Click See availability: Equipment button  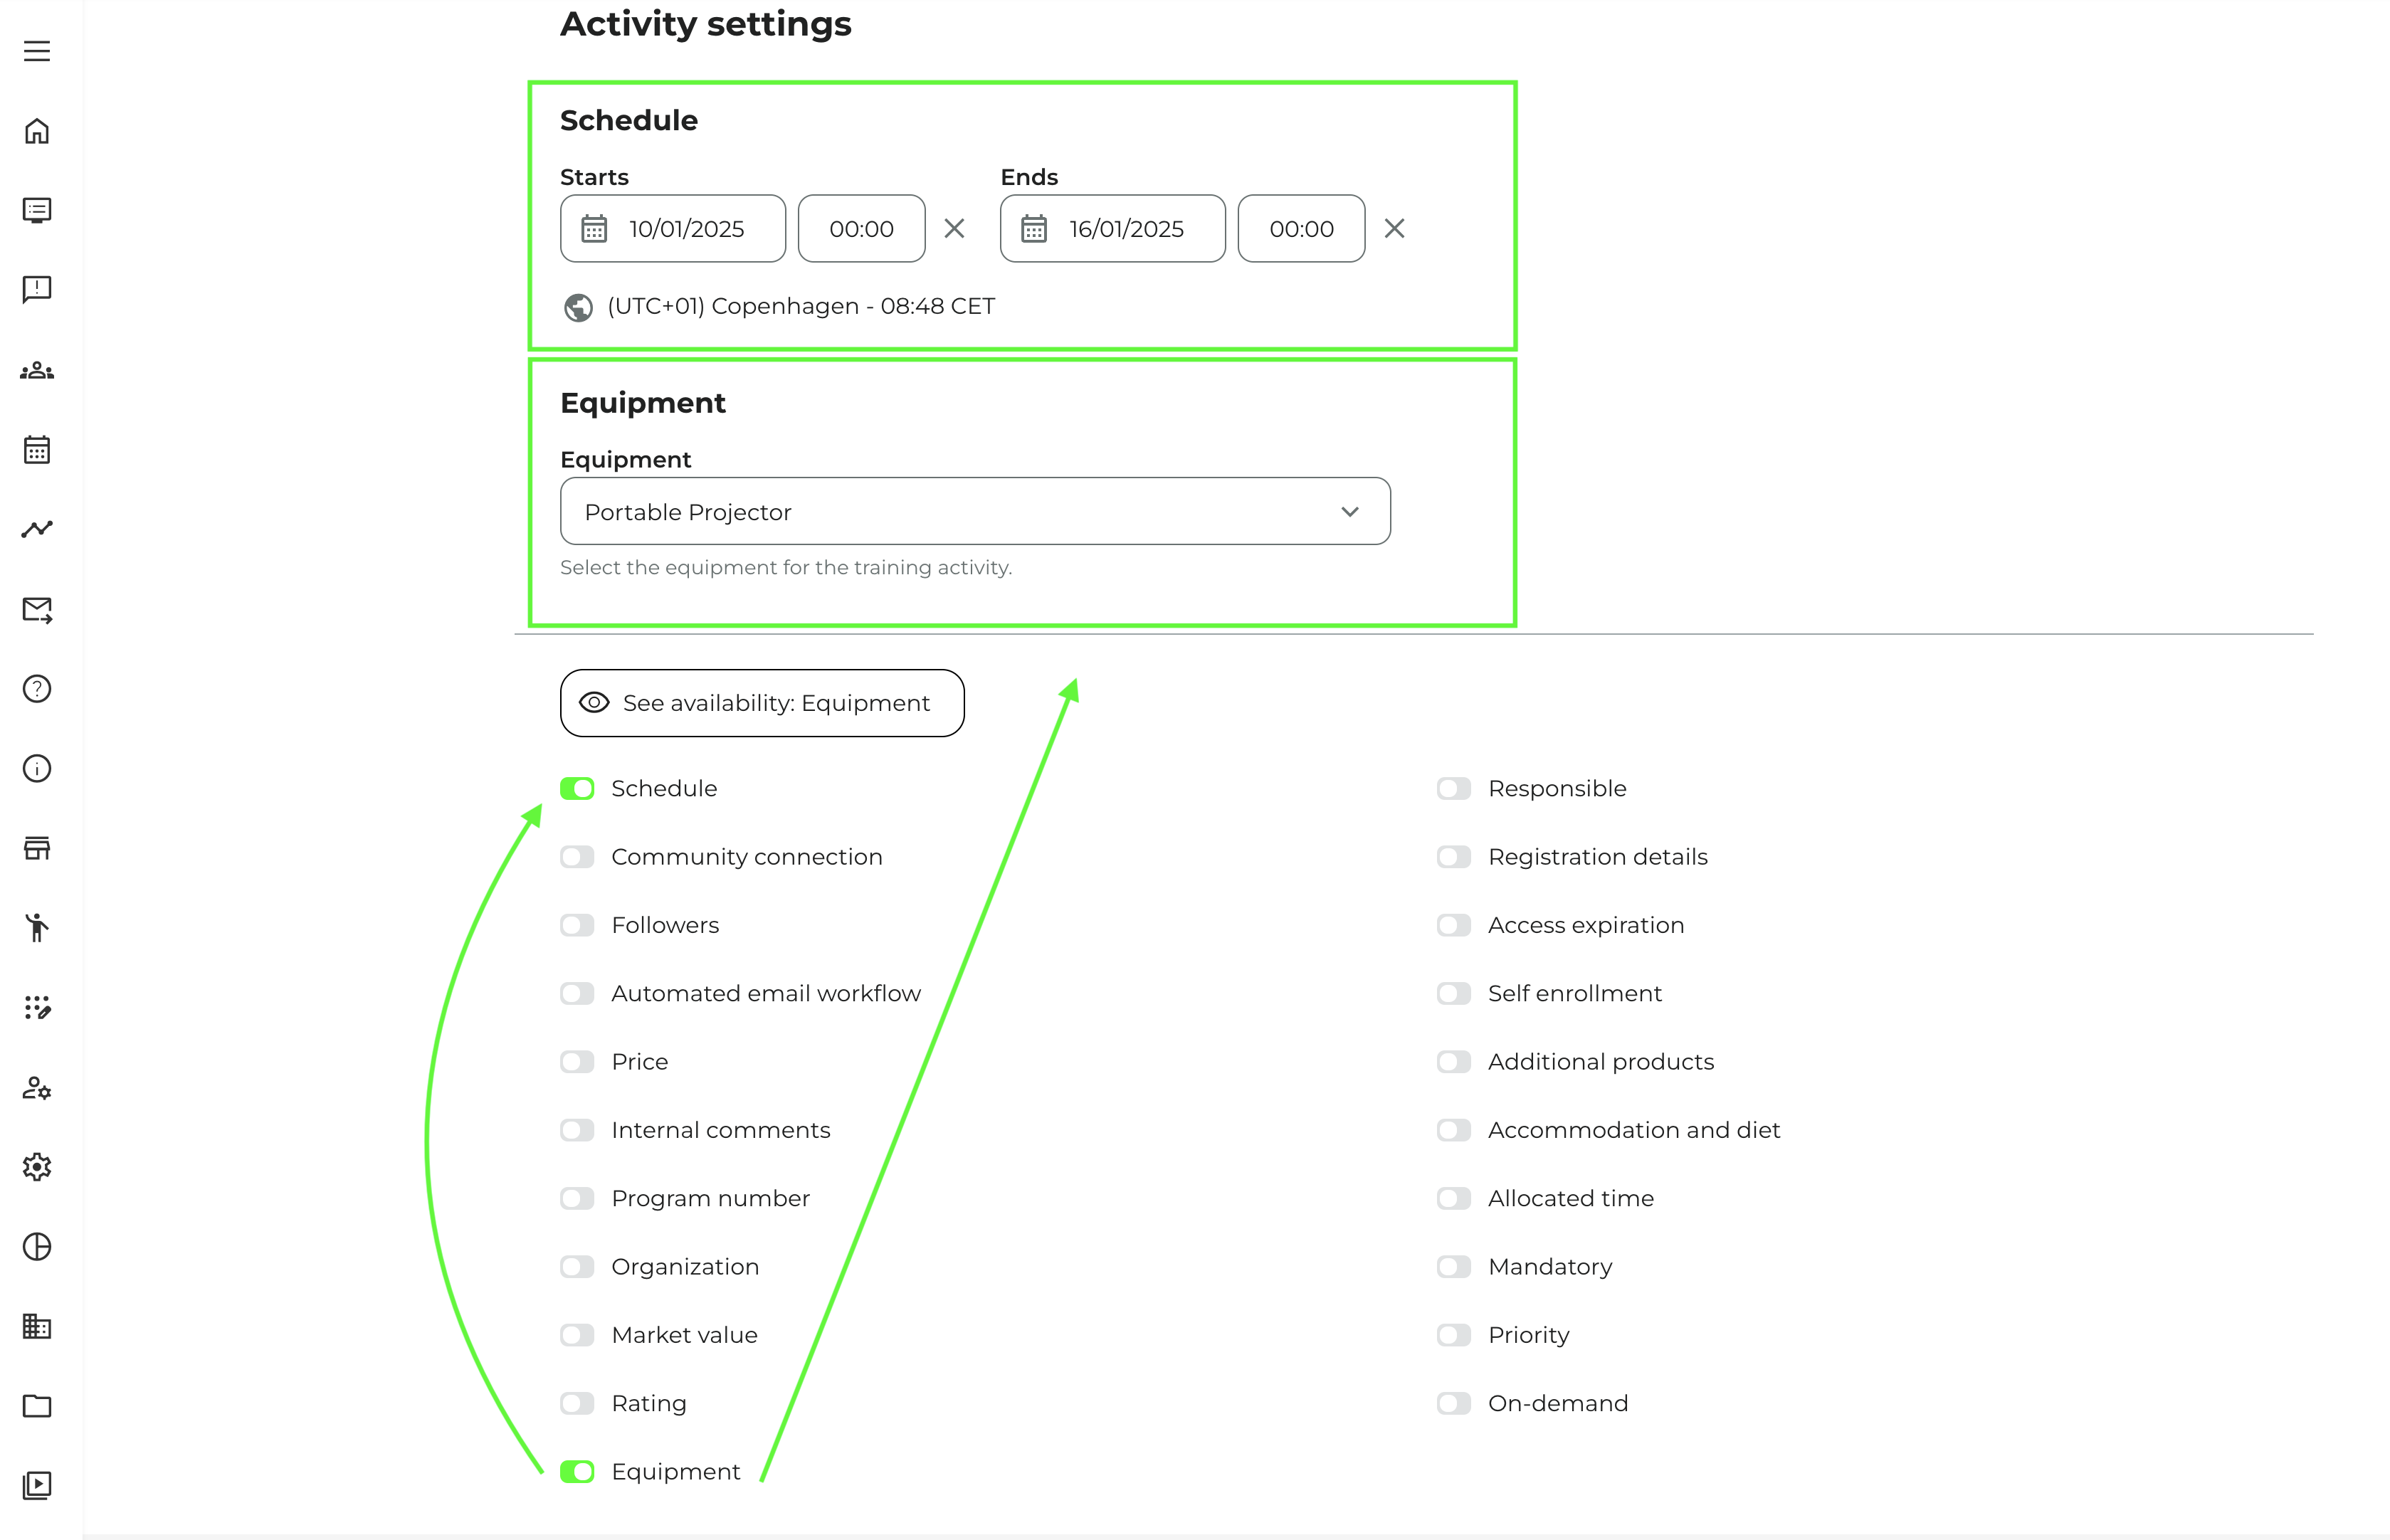tap(762, 703)
